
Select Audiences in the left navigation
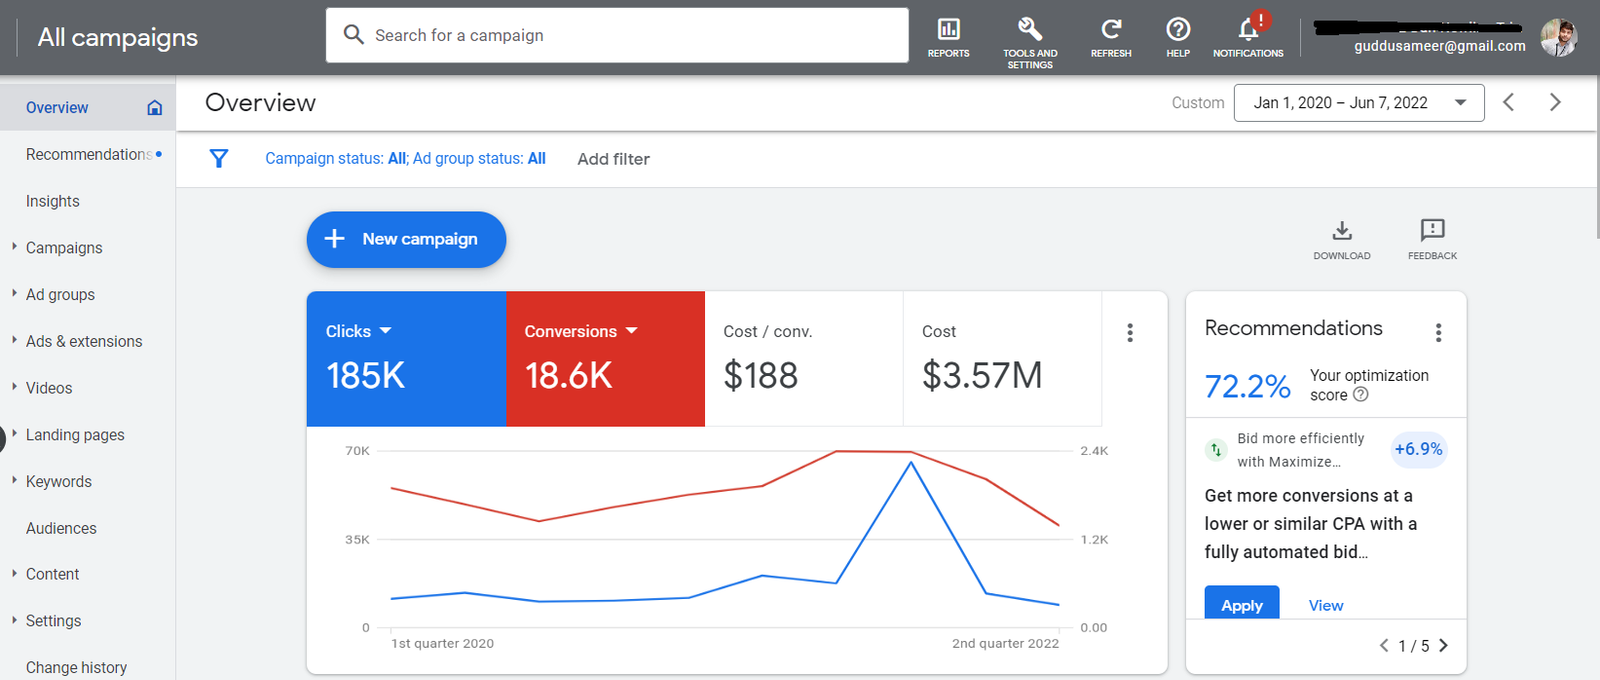coord(61,528)
